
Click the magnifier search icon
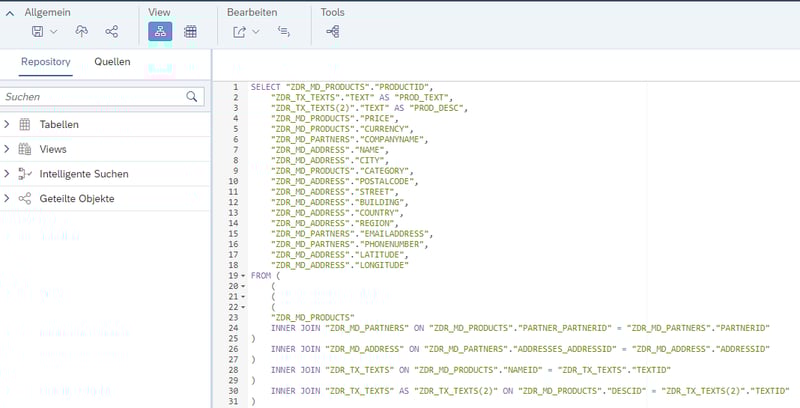(192, 96)
